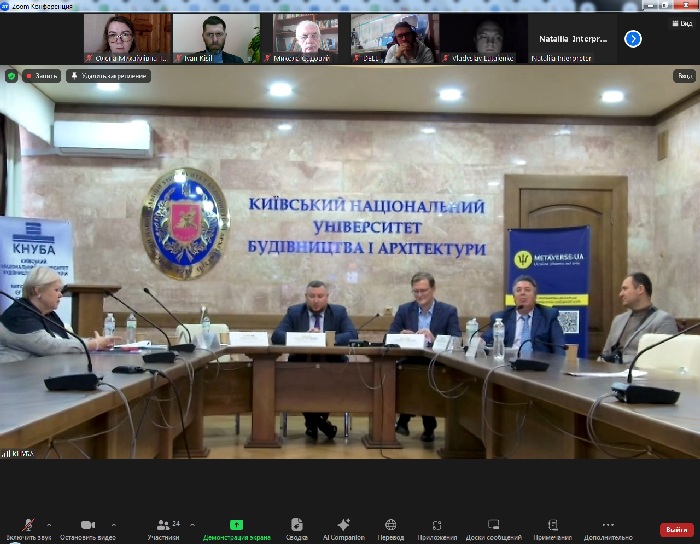Show next participants with blue arrow

point(633,39)
